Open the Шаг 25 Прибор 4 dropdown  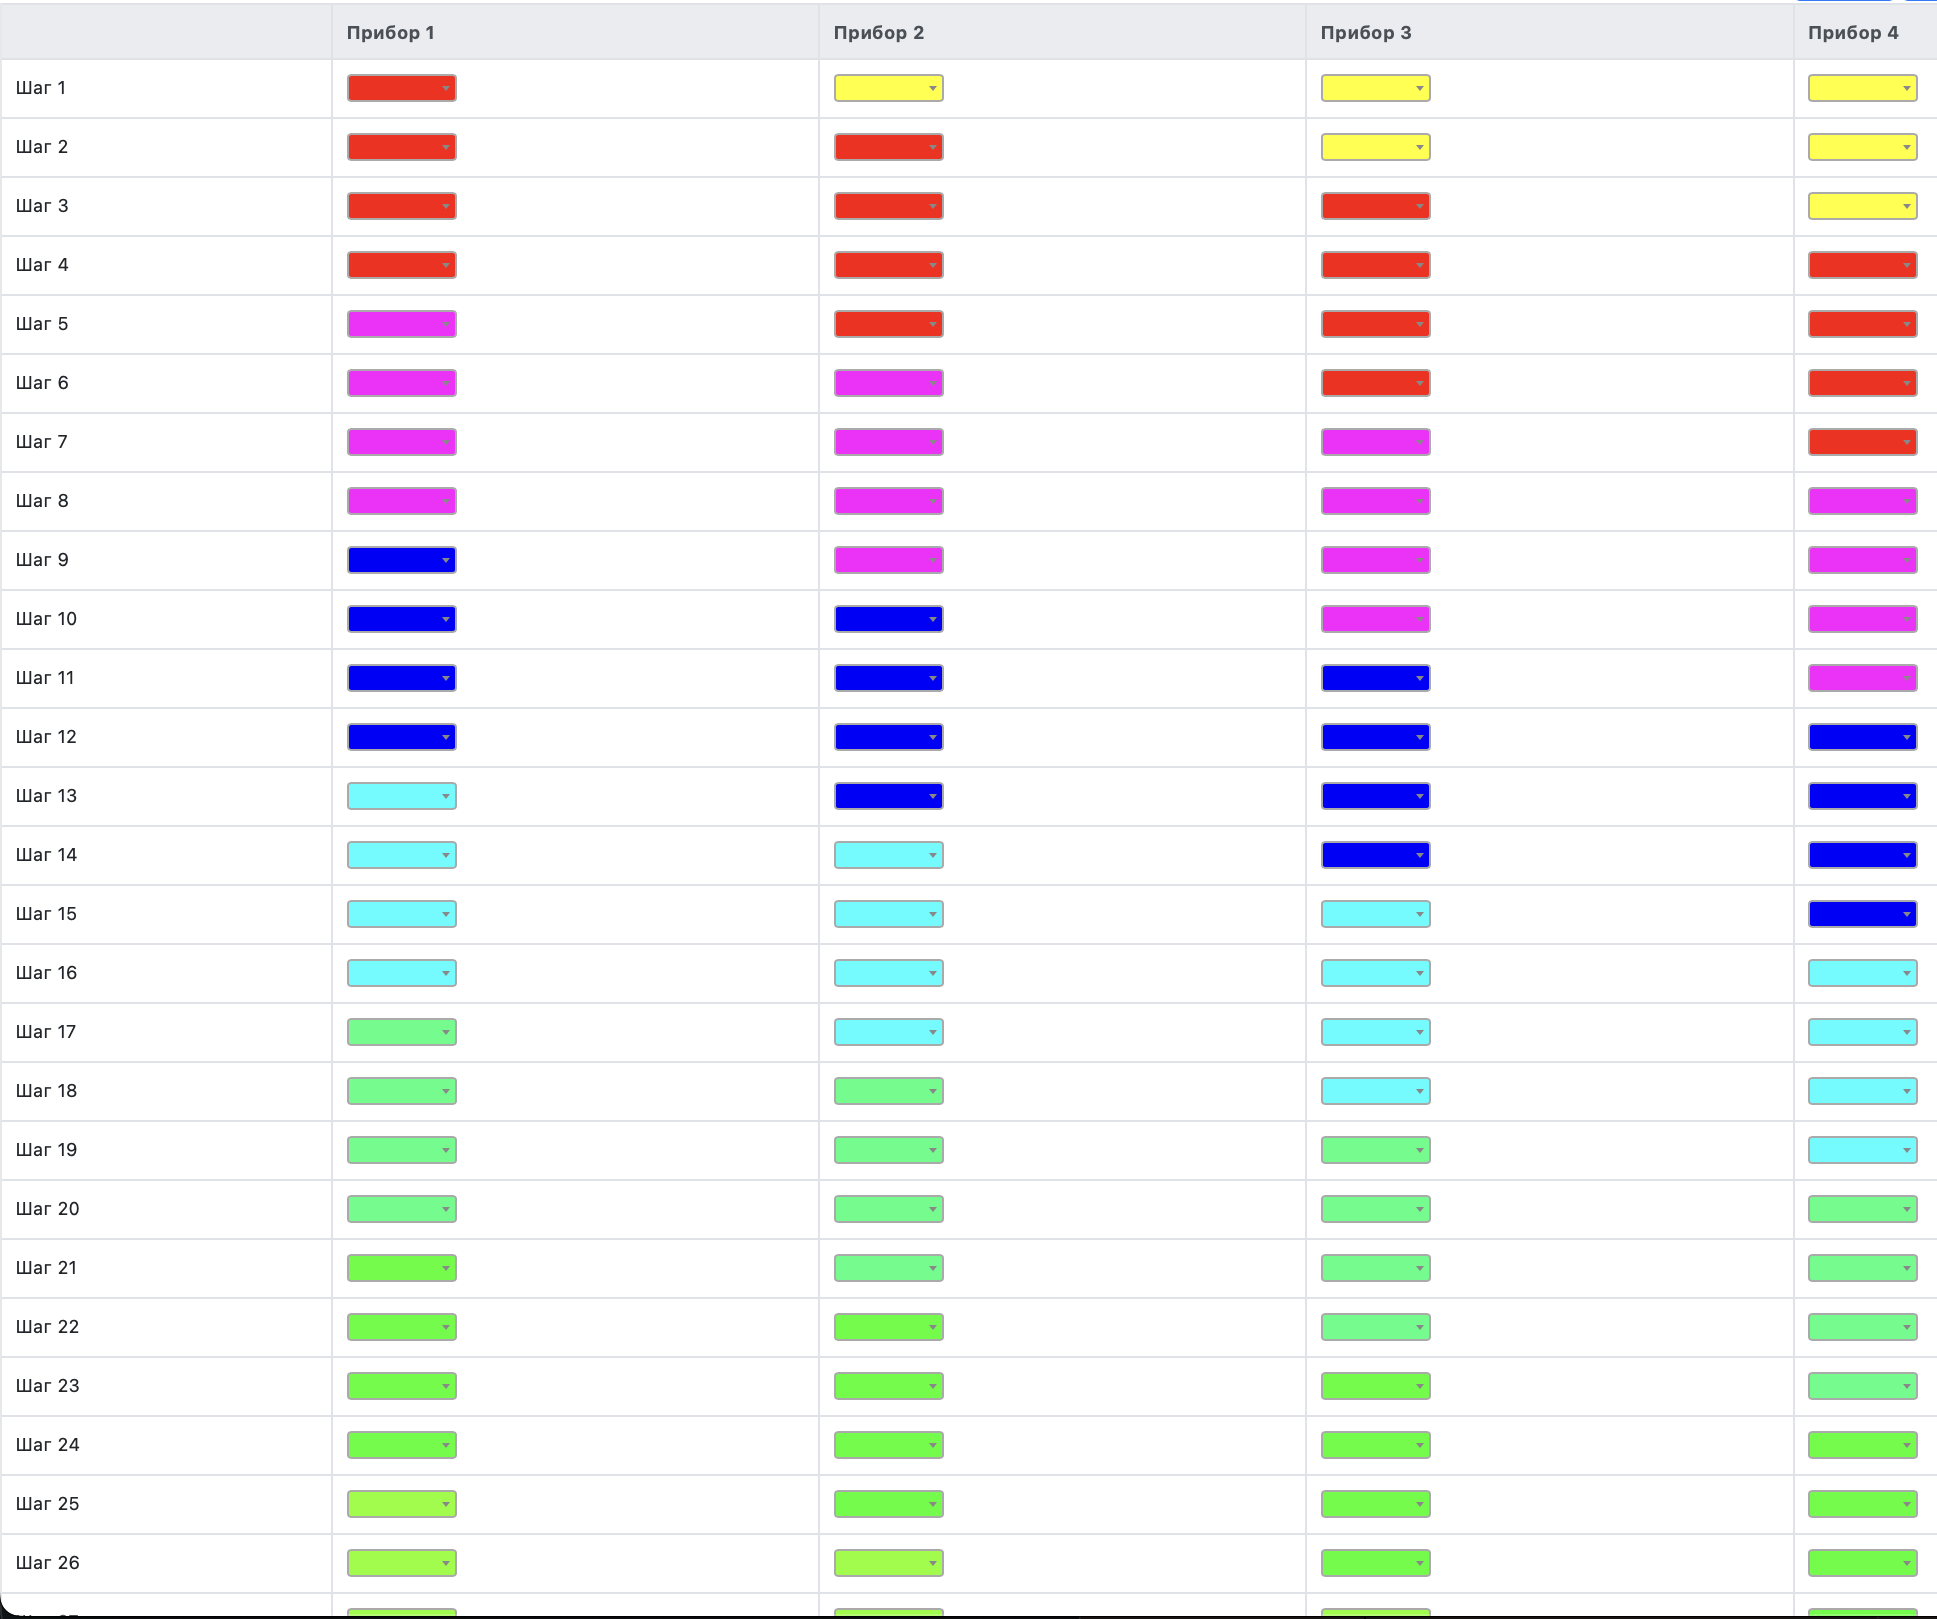coord(1863,1504)
